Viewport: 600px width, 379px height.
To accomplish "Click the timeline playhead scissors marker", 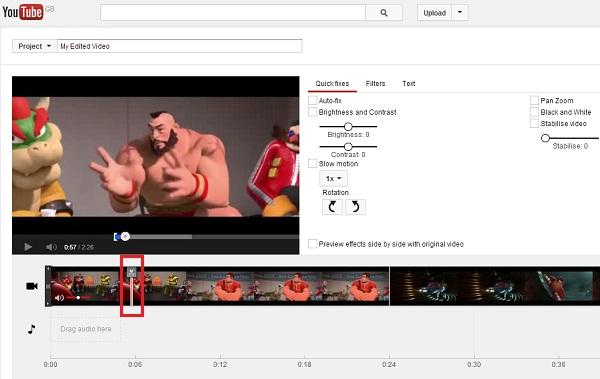I will 132,273.
